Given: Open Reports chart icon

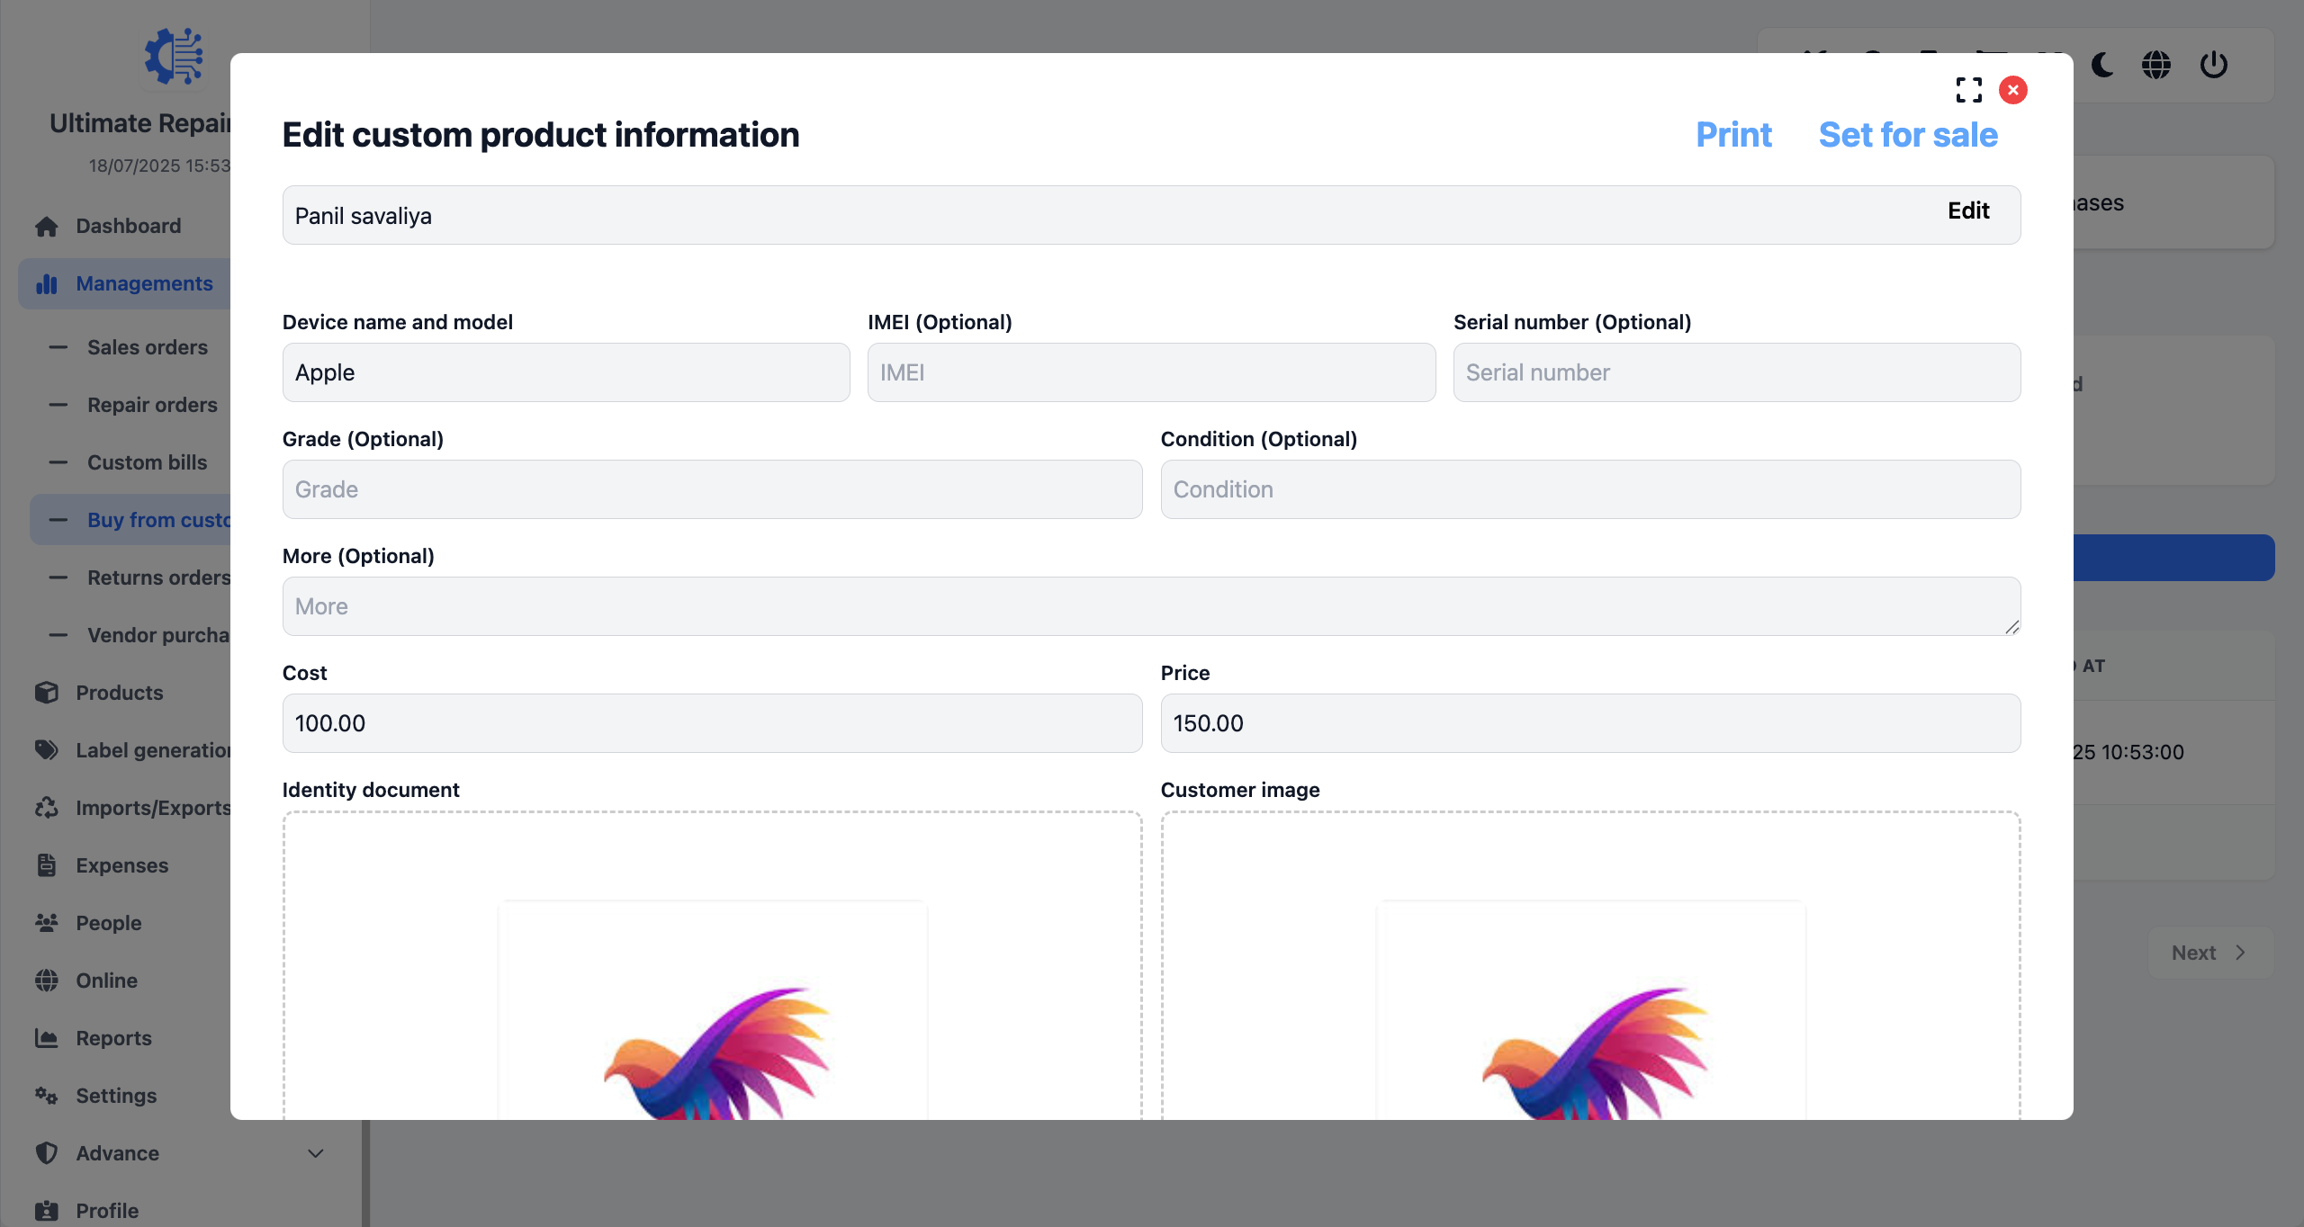Looking at the screenshot, I should (x=47, y=1038).
